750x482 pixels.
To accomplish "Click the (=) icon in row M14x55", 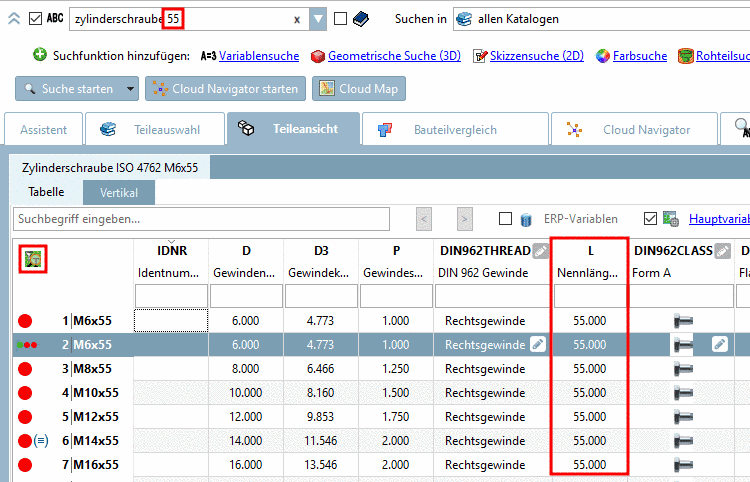I will (x=41, y=440).
